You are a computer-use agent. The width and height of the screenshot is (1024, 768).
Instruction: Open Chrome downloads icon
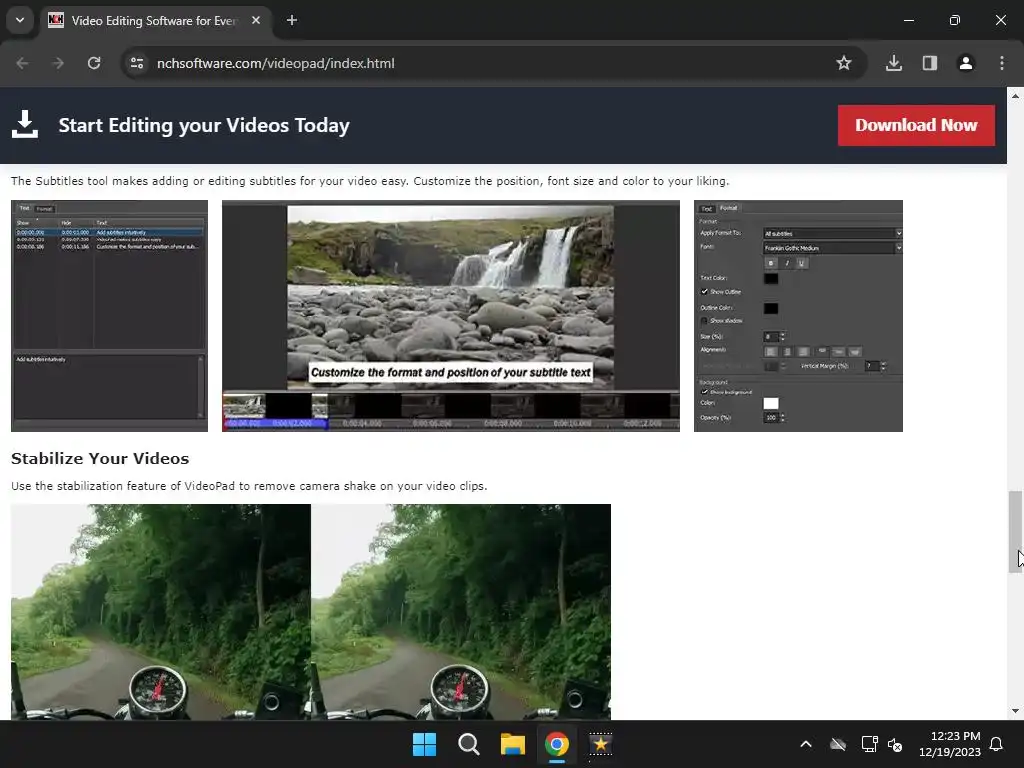click(894, 63)
